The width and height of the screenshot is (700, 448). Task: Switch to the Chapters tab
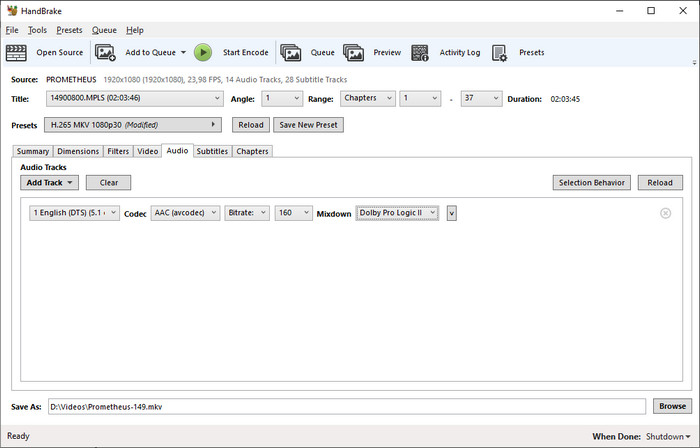point(252,151)
